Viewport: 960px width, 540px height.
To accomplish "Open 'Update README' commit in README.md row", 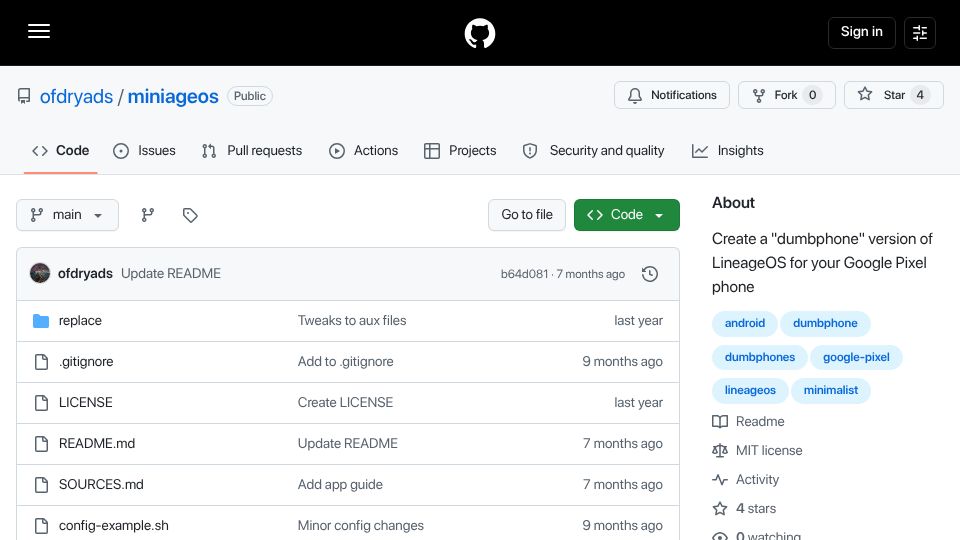I will point(348,443).
